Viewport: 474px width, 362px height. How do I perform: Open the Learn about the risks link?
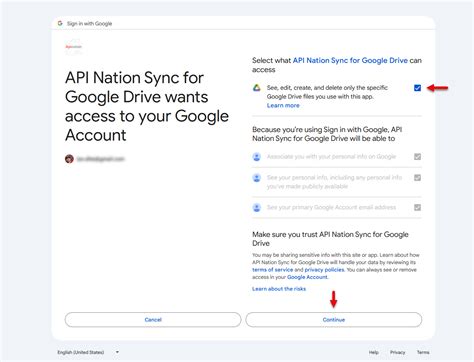click(279, 289)
